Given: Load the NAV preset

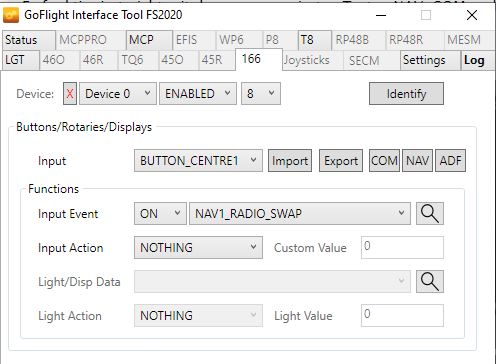Looking at the screenshot, I should [417, 161].
